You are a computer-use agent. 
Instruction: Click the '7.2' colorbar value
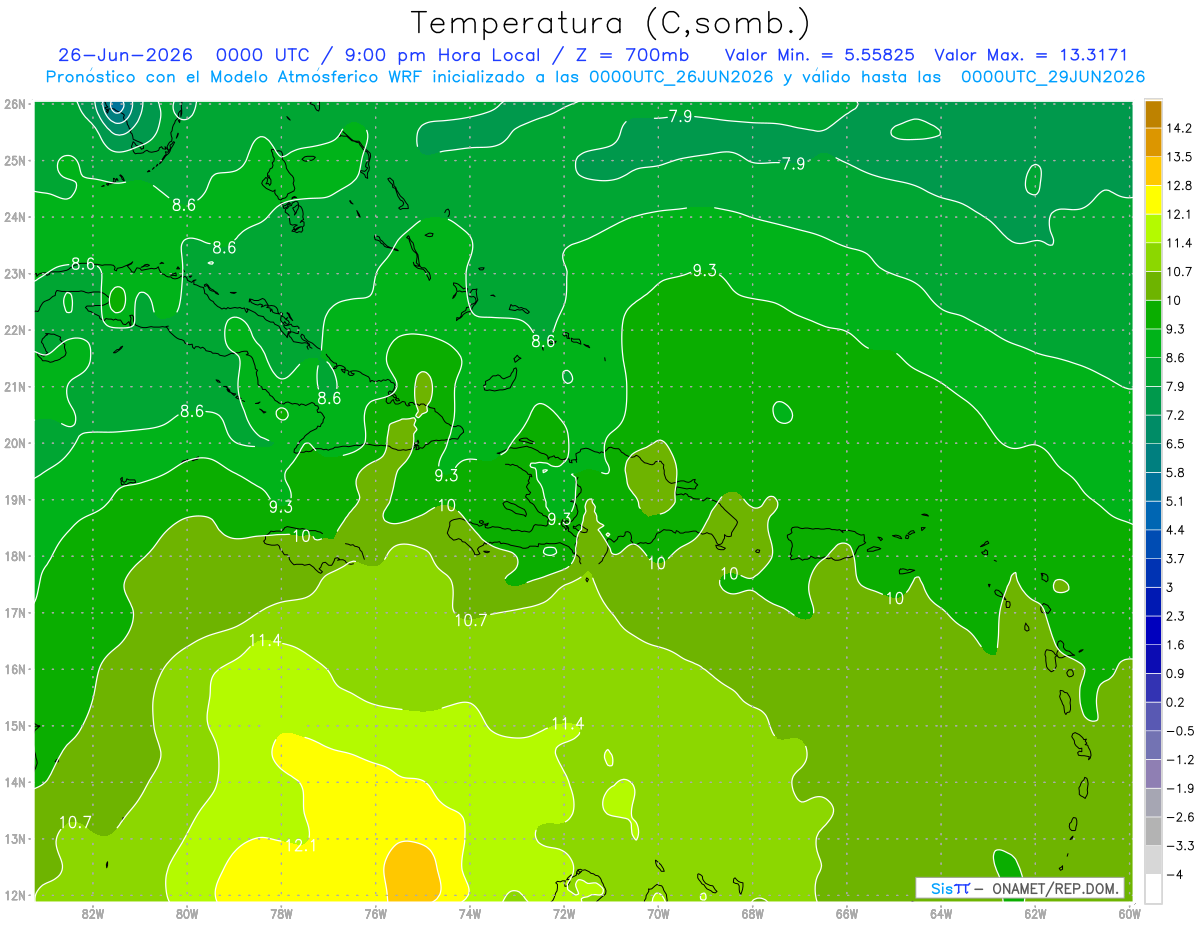pyautogui.click(x=1177, y=414)
